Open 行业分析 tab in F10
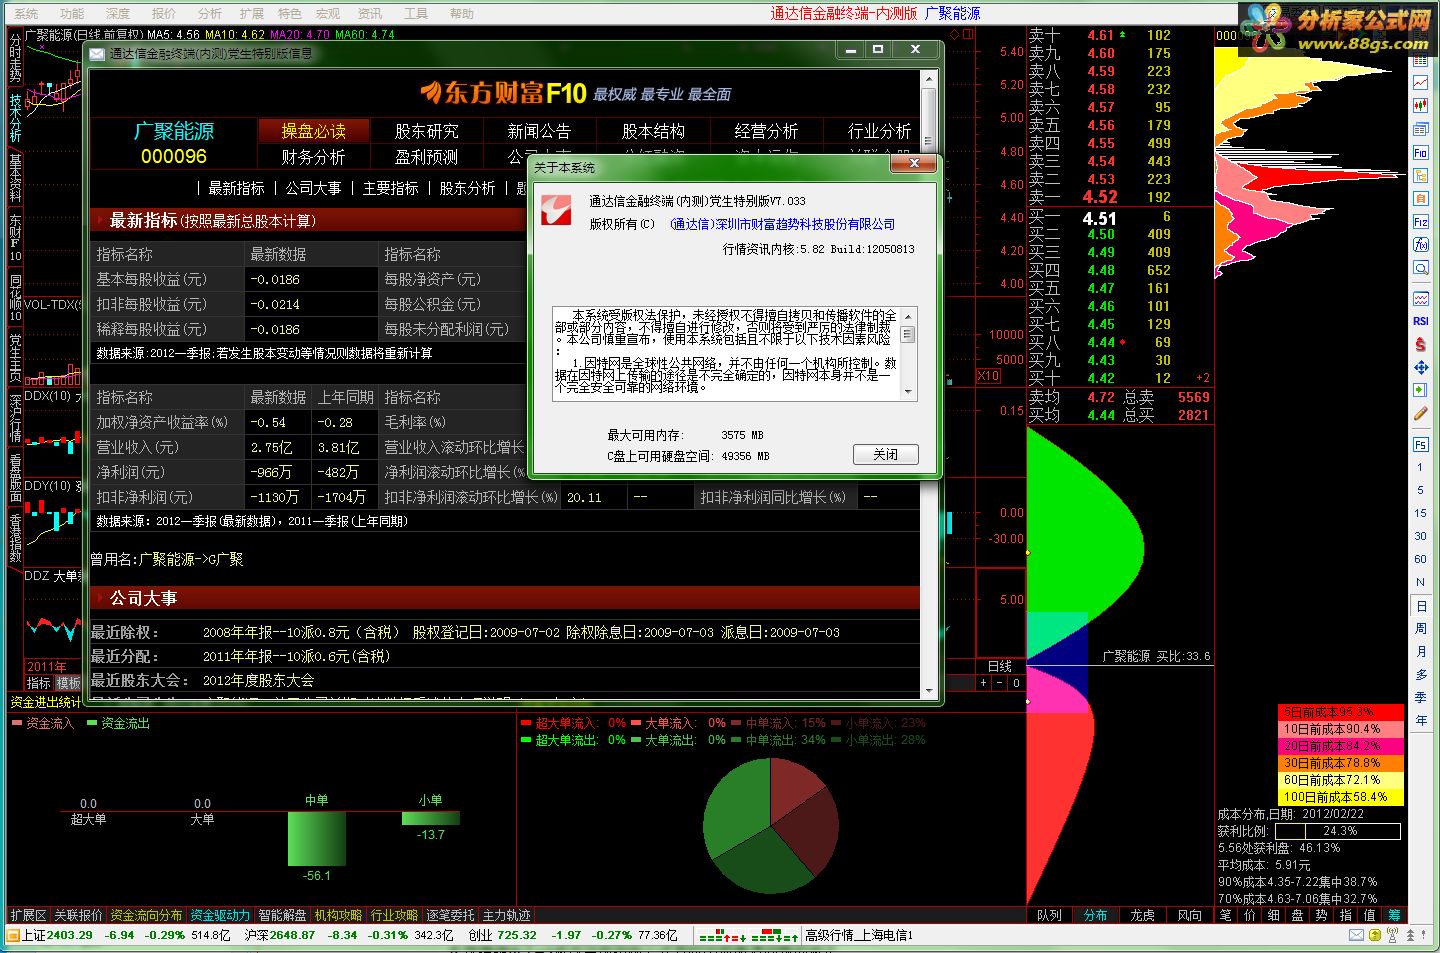 (879, 131)
